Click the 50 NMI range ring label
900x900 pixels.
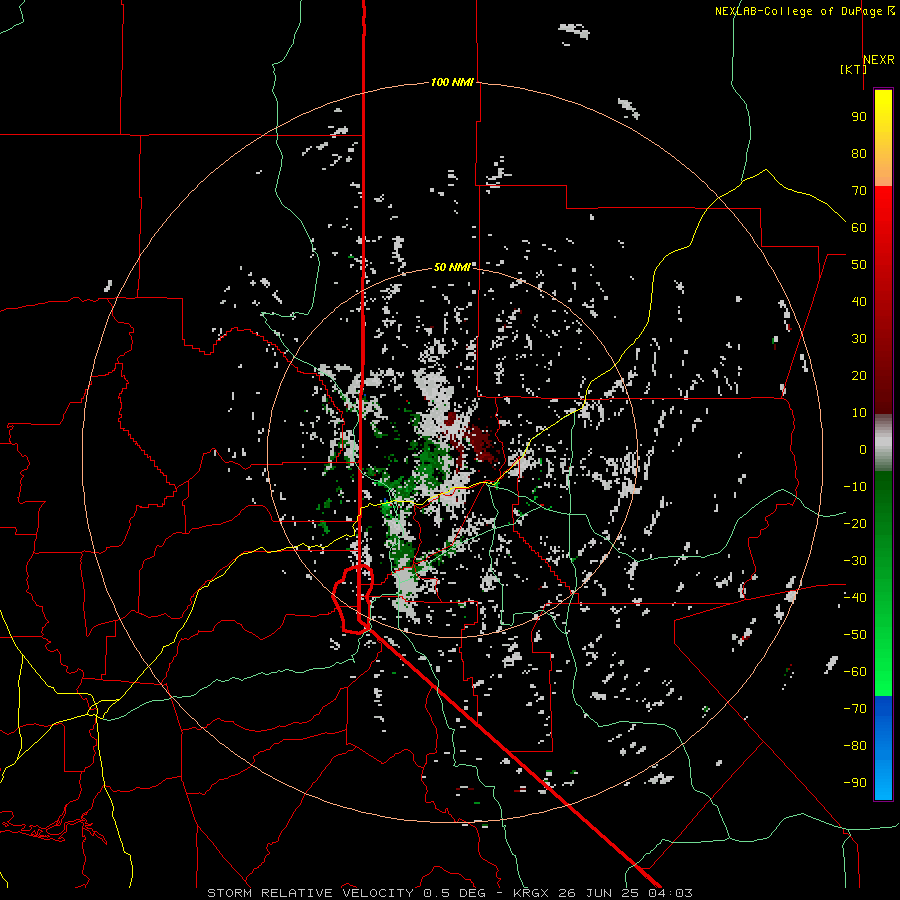[x=452, y=267]
